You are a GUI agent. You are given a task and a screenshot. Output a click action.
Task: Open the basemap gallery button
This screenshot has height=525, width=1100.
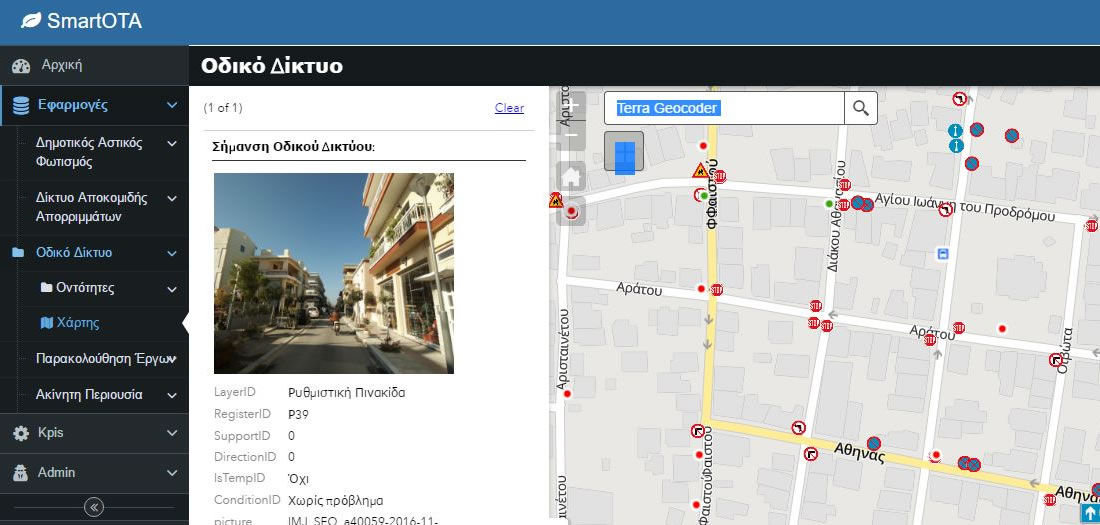tap(624, 152)
